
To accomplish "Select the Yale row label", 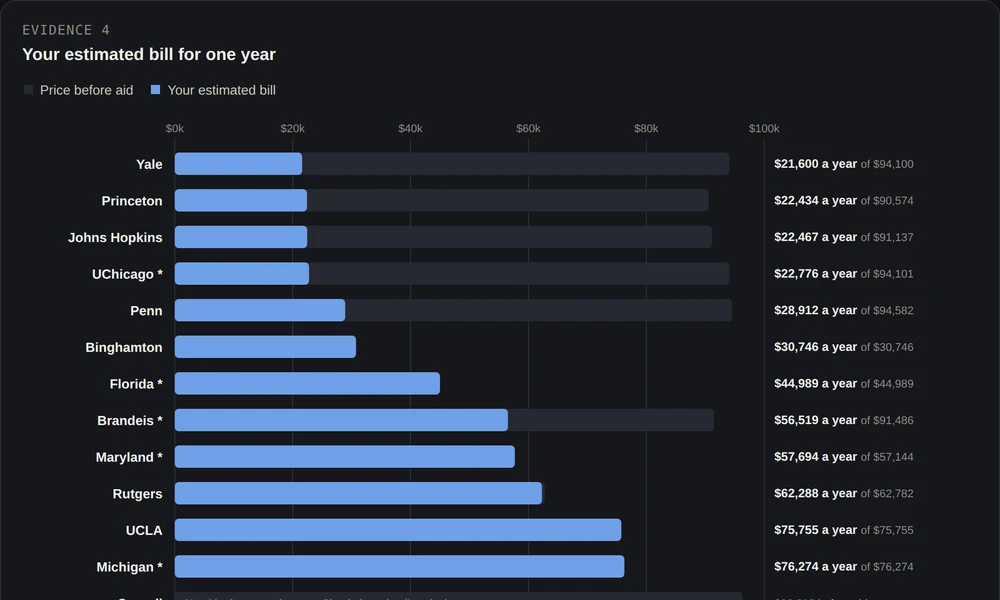I will click(x=149, y=164).
